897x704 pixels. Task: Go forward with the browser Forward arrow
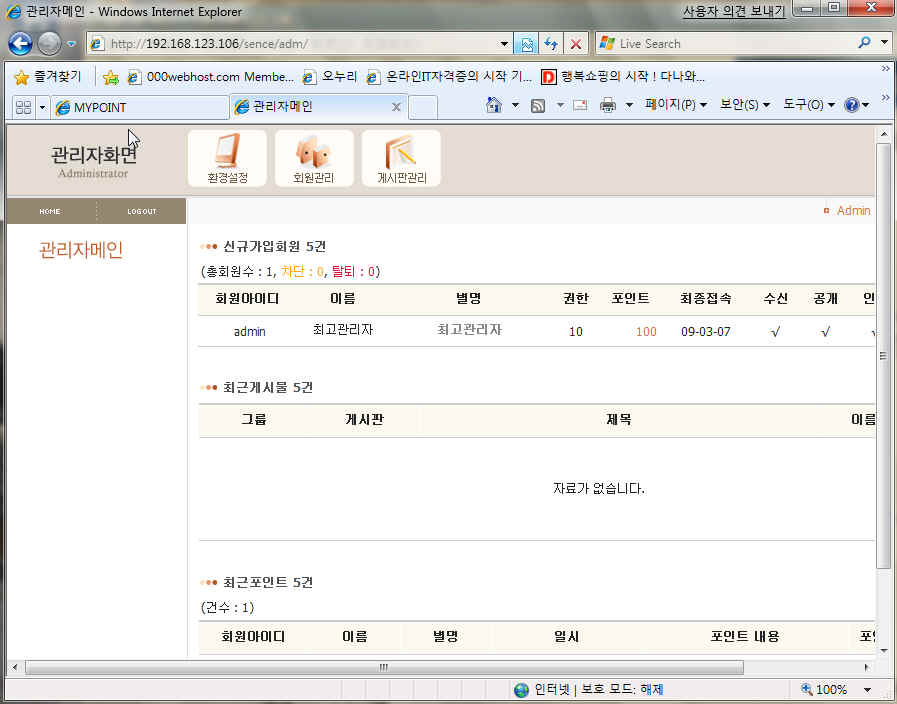coord(49,43)
